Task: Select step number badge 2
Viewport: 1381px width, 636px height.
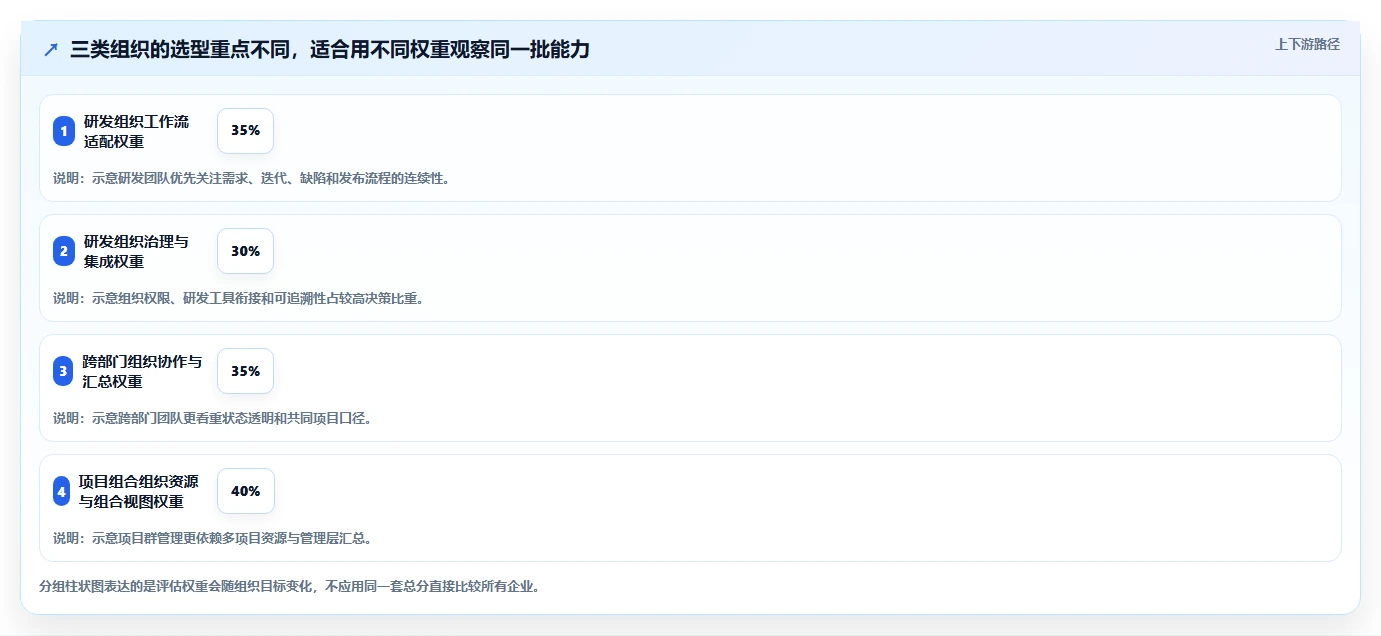Action: [64, 251]
